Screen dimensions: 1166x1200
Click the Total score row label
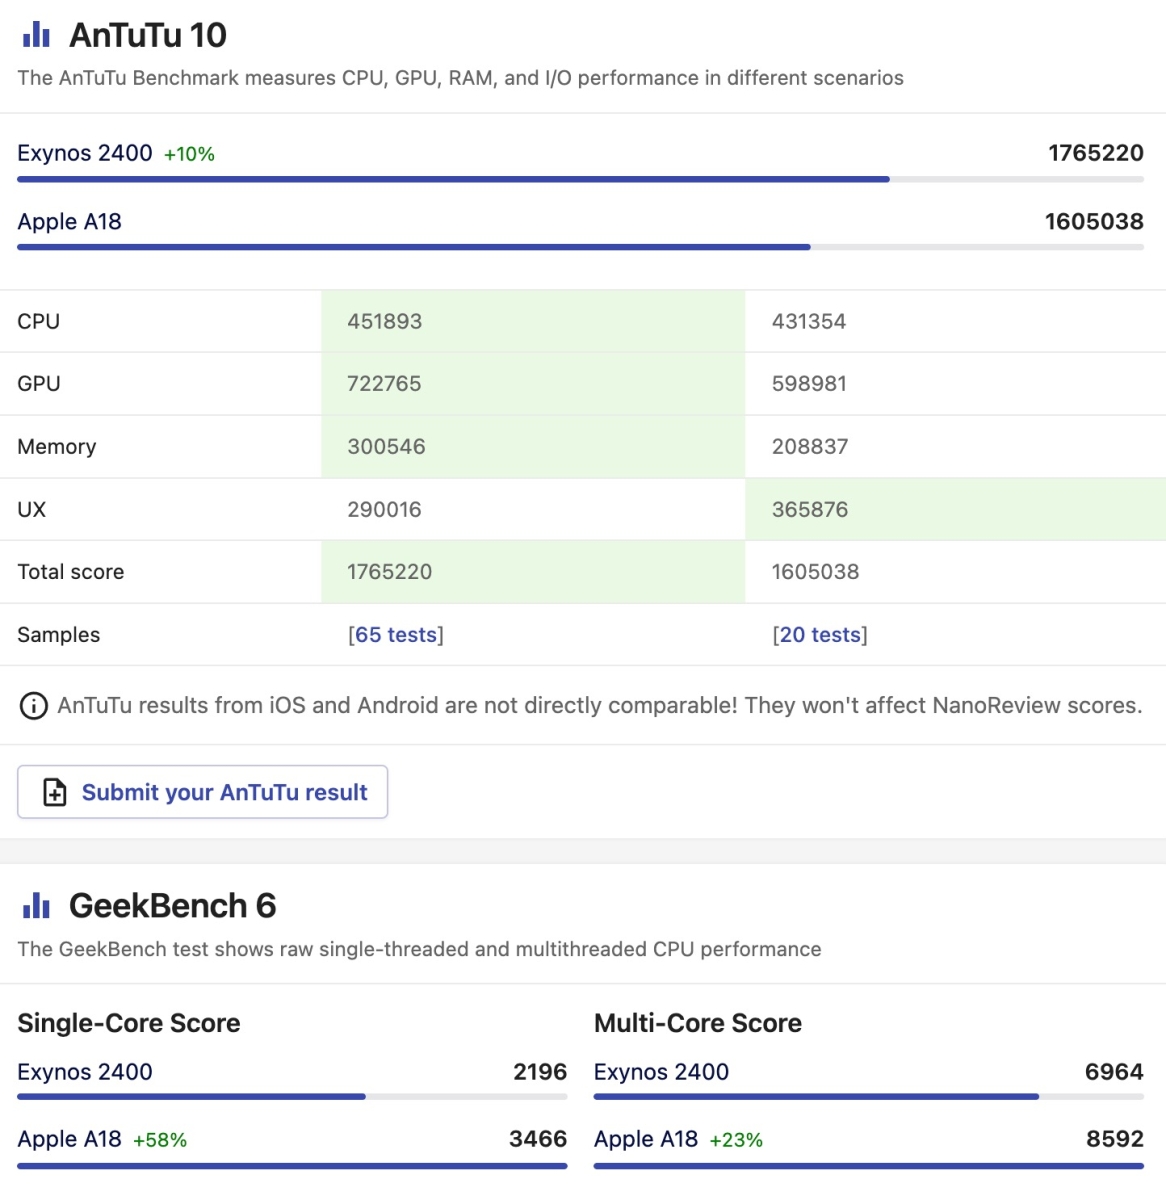[71, 572]
